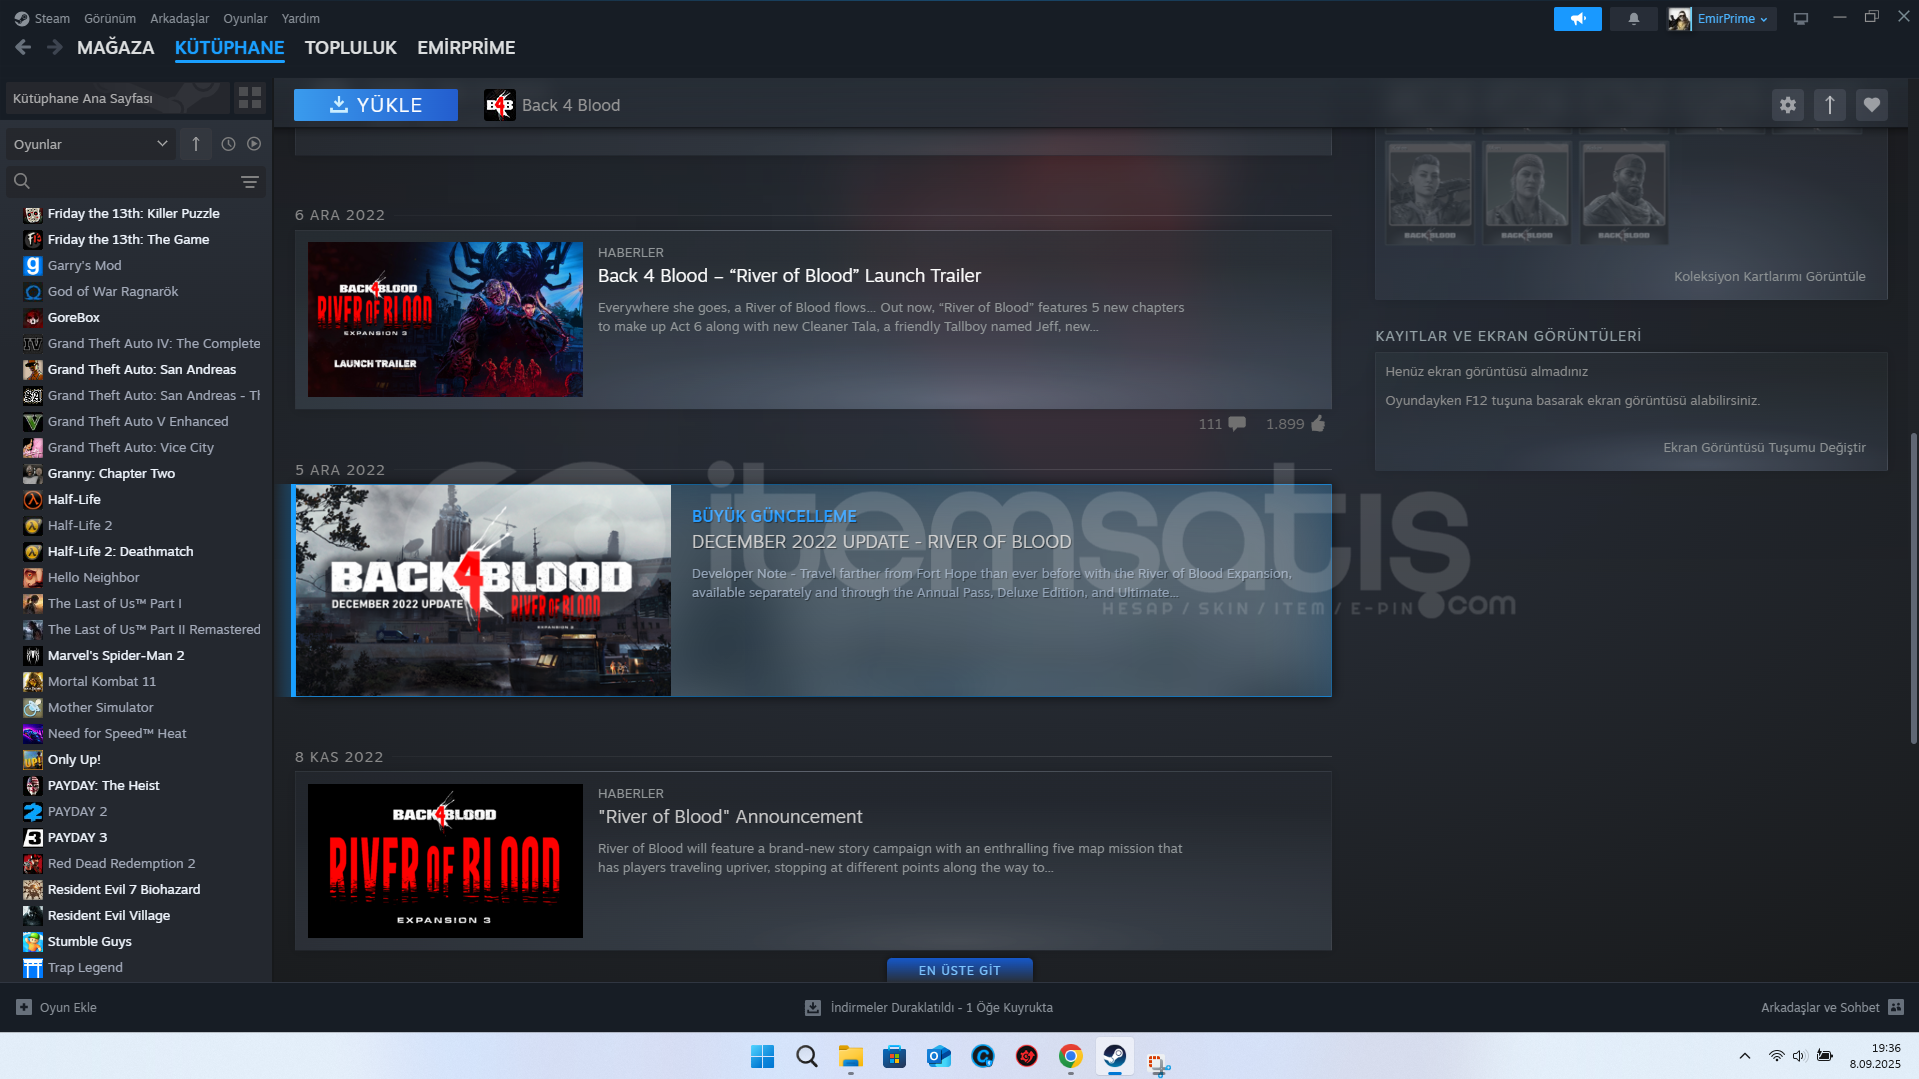
Task: Switch to the TOPLULUK tab
Action: (350, 47)
